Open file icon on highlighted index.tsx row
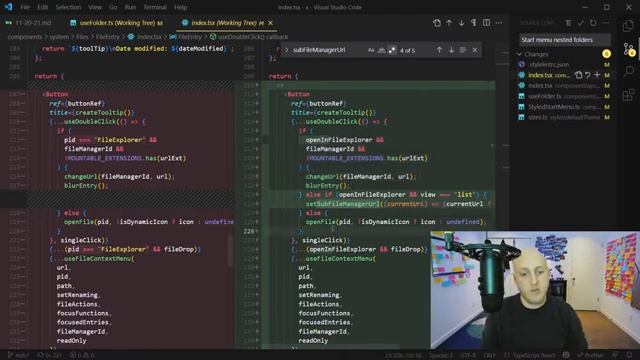Viewport: 640px width, 360px height. pyautogui.click(x=578, y=75)
